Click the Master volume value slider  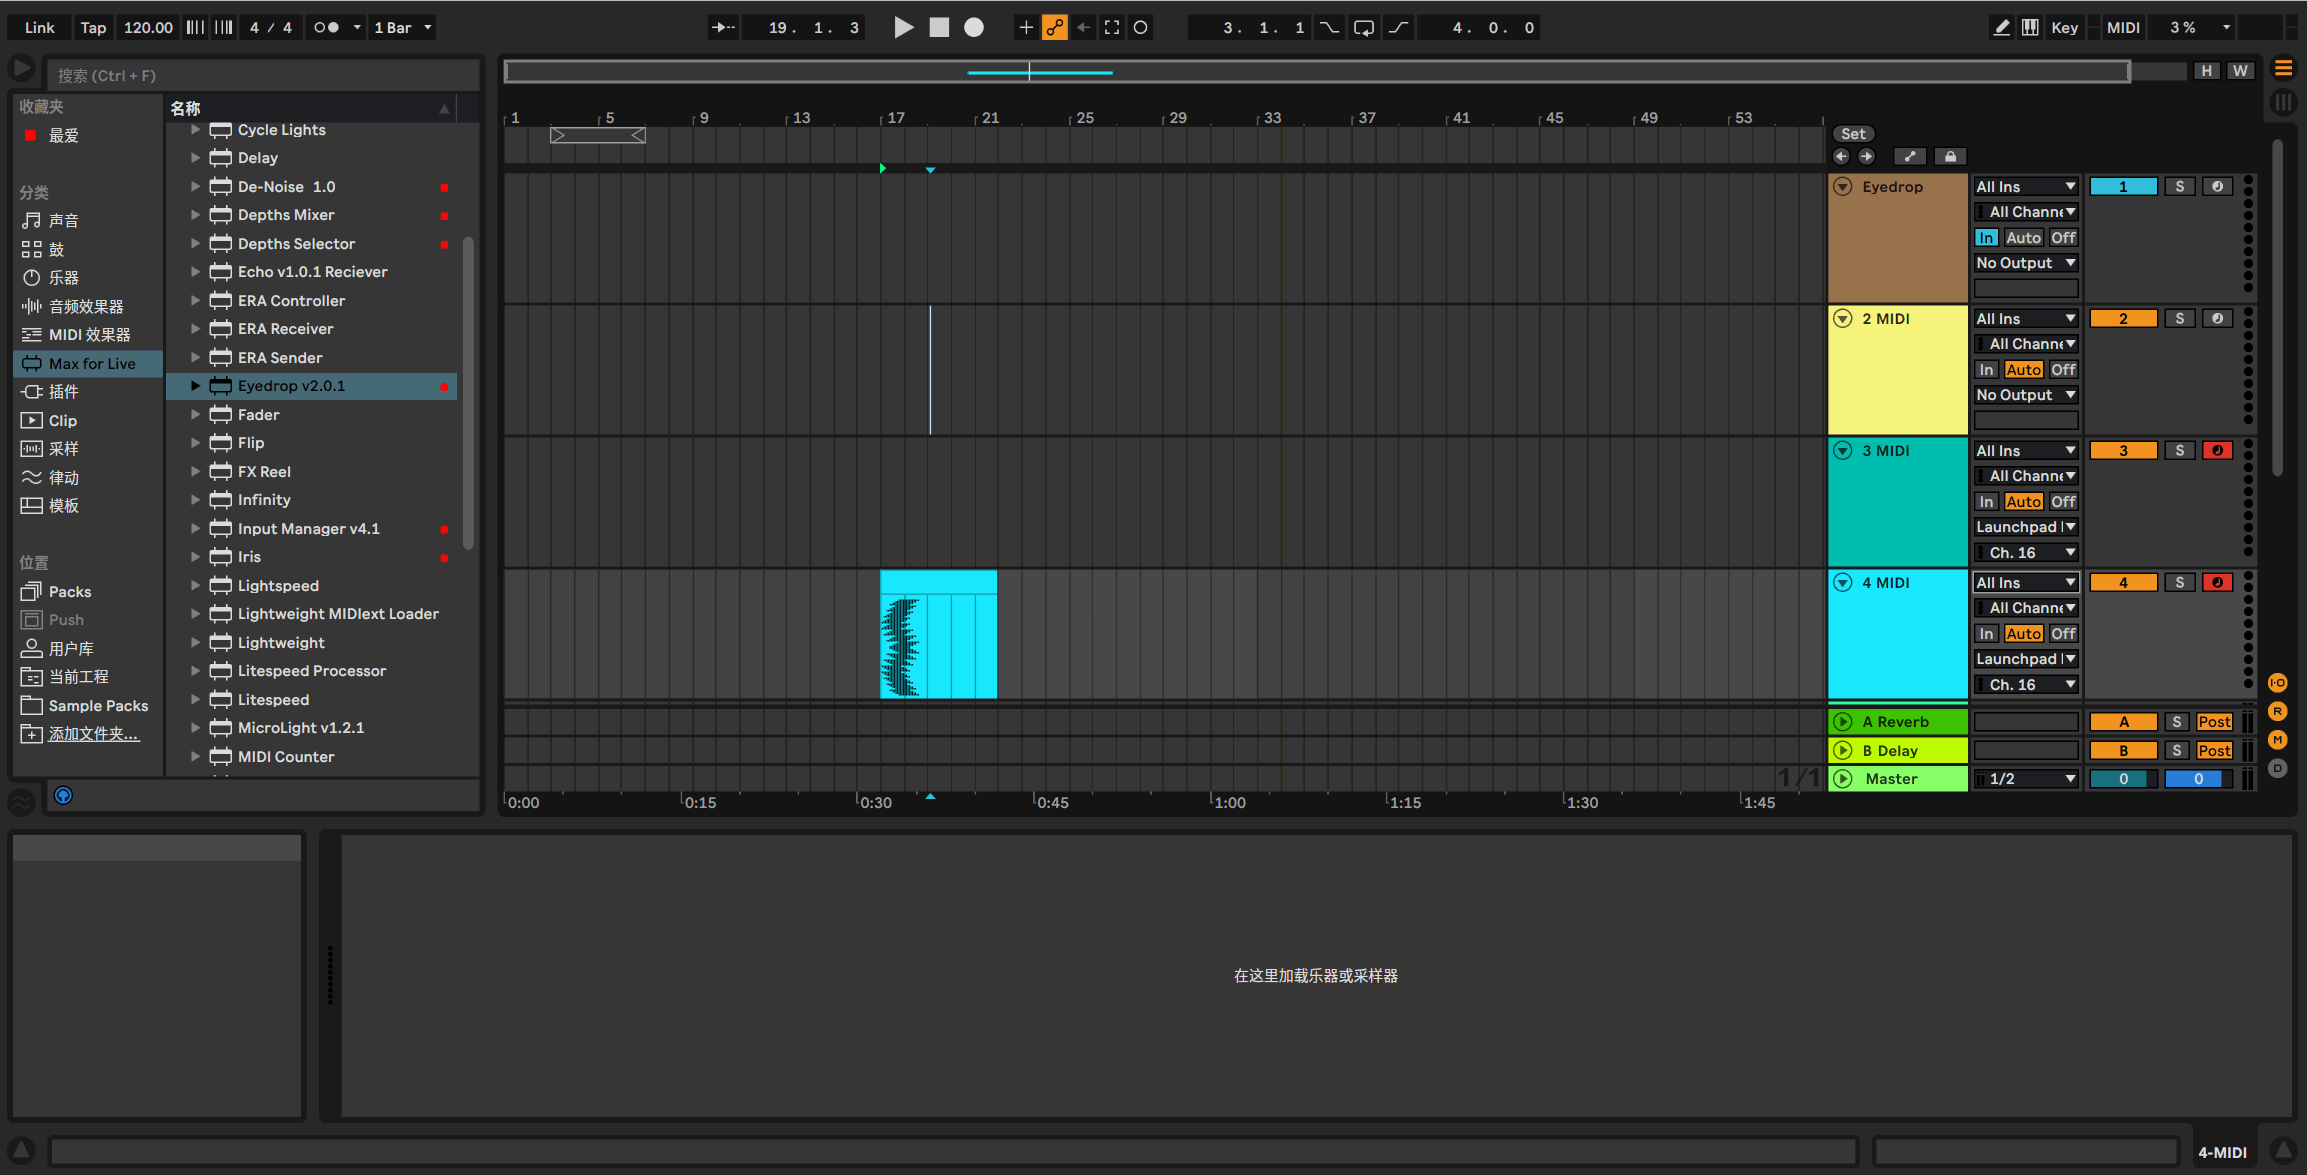2123,778
